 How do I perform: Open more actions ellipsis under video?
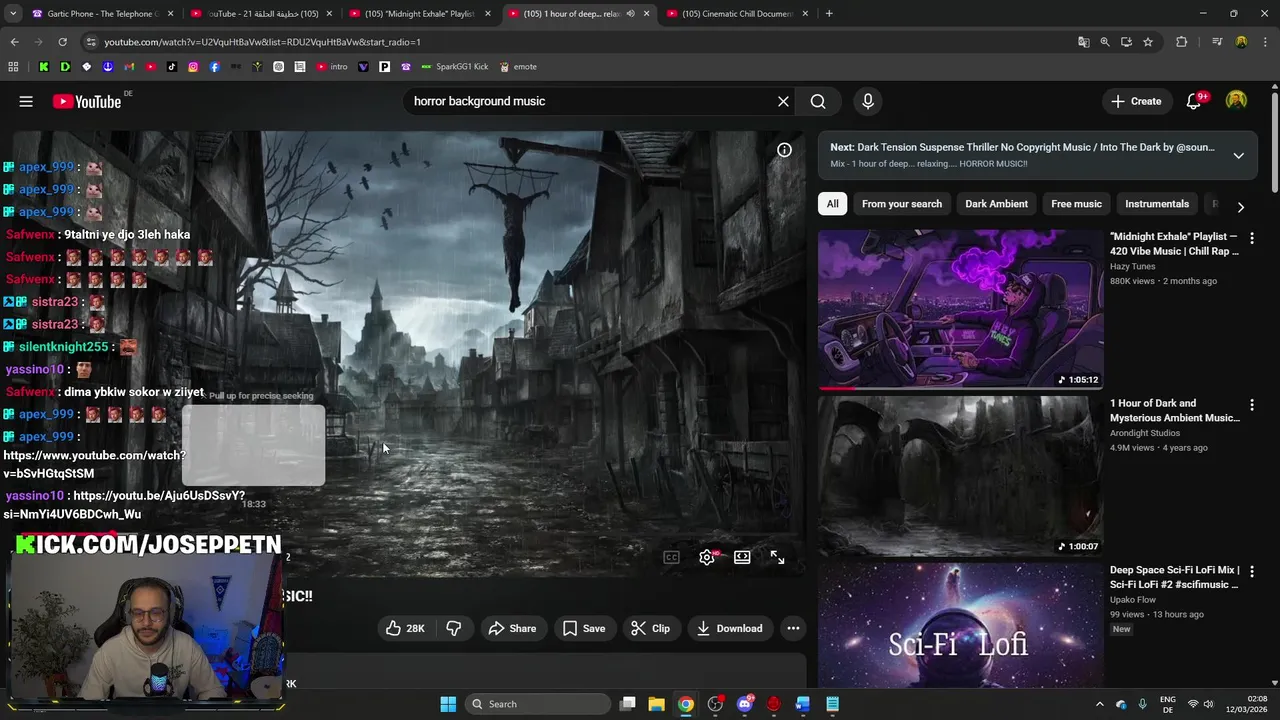(x=793, y=628)
